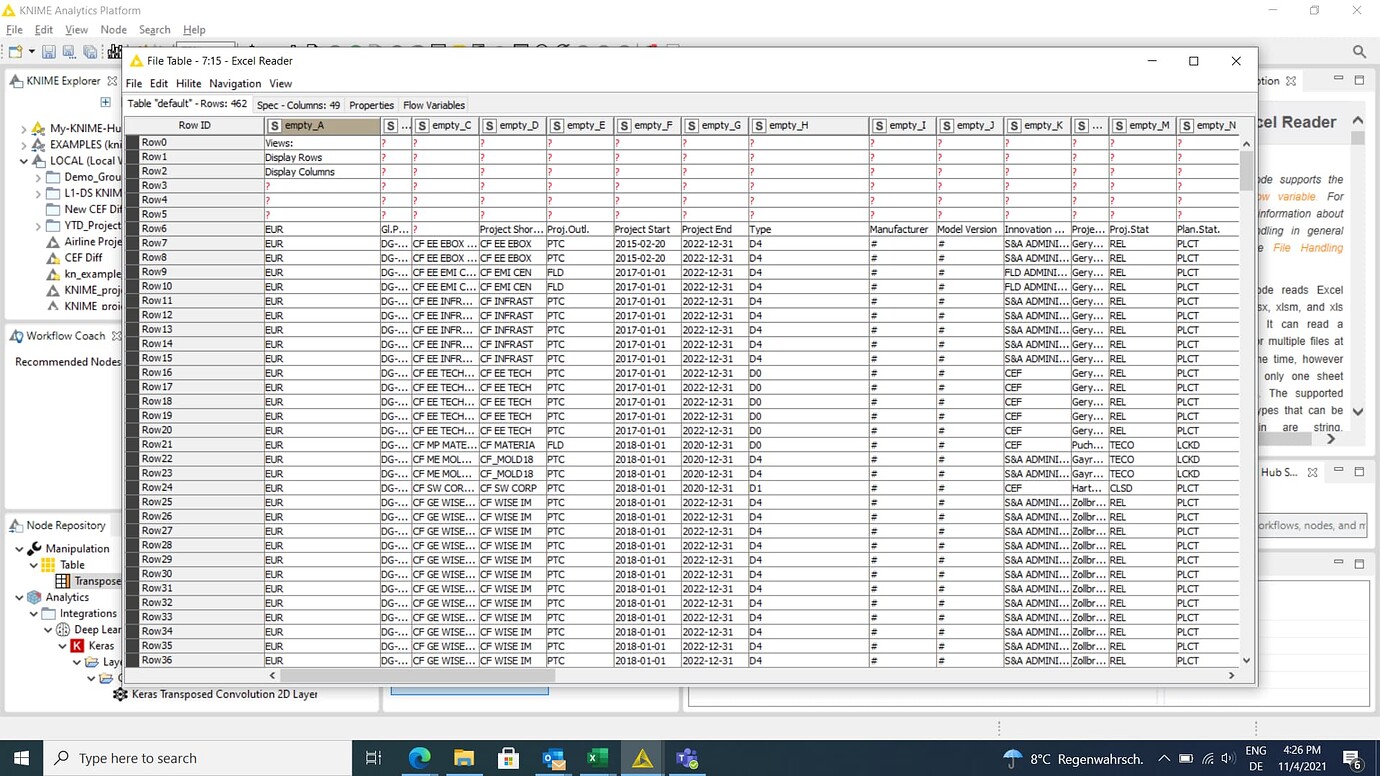
Task: Click the Analytics cube icon
Action: tap(34, 598)
